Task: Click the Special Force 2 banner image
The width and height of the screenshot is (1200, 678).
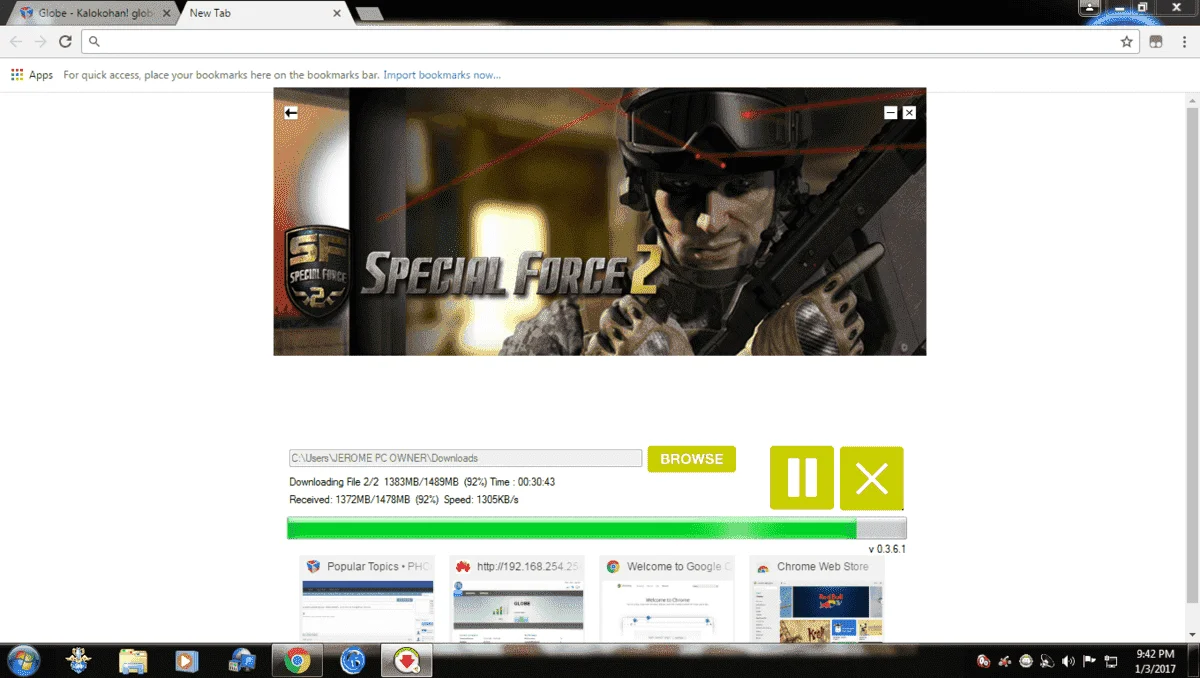Action: pos(600,221)
